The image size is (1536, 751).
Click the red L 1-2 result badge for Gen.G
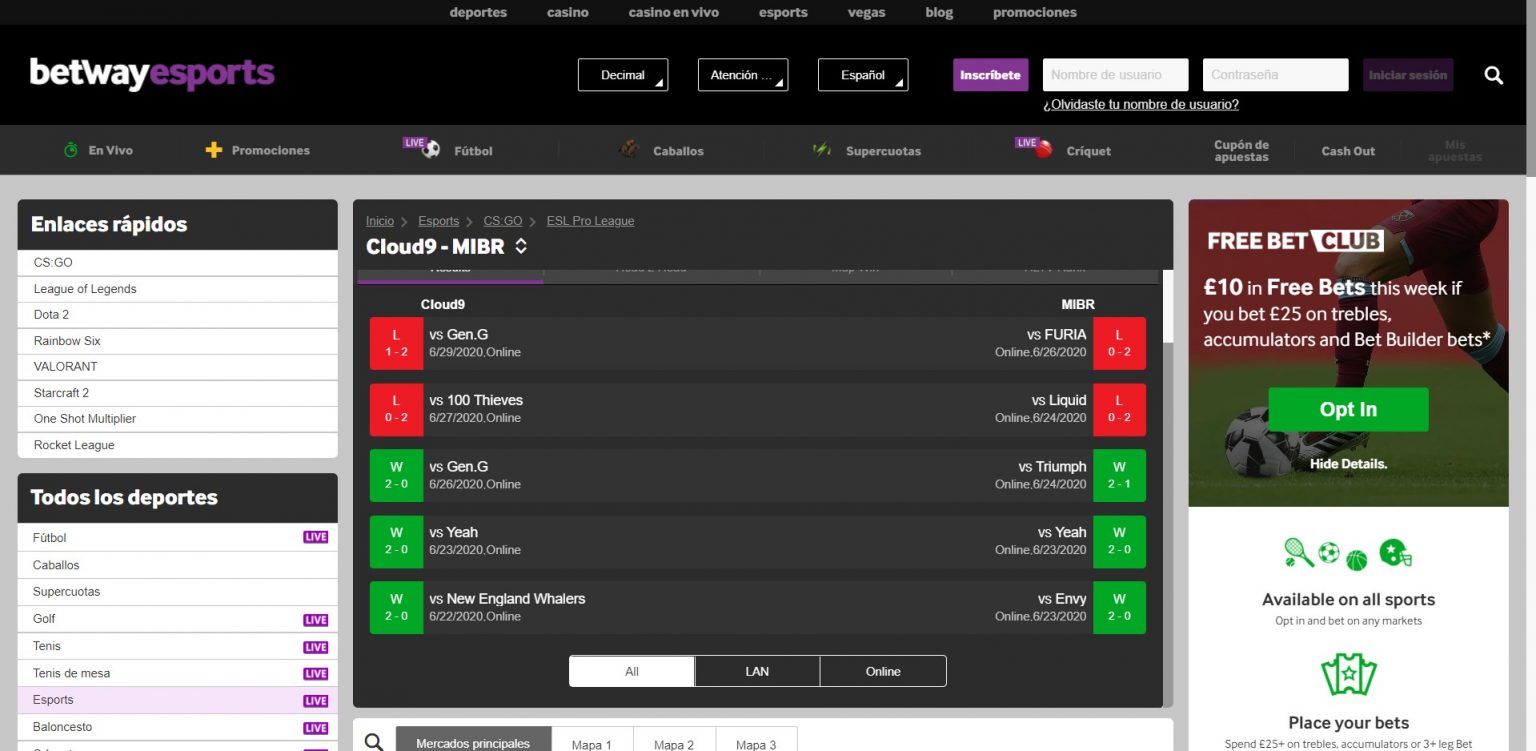pos(396,343)
